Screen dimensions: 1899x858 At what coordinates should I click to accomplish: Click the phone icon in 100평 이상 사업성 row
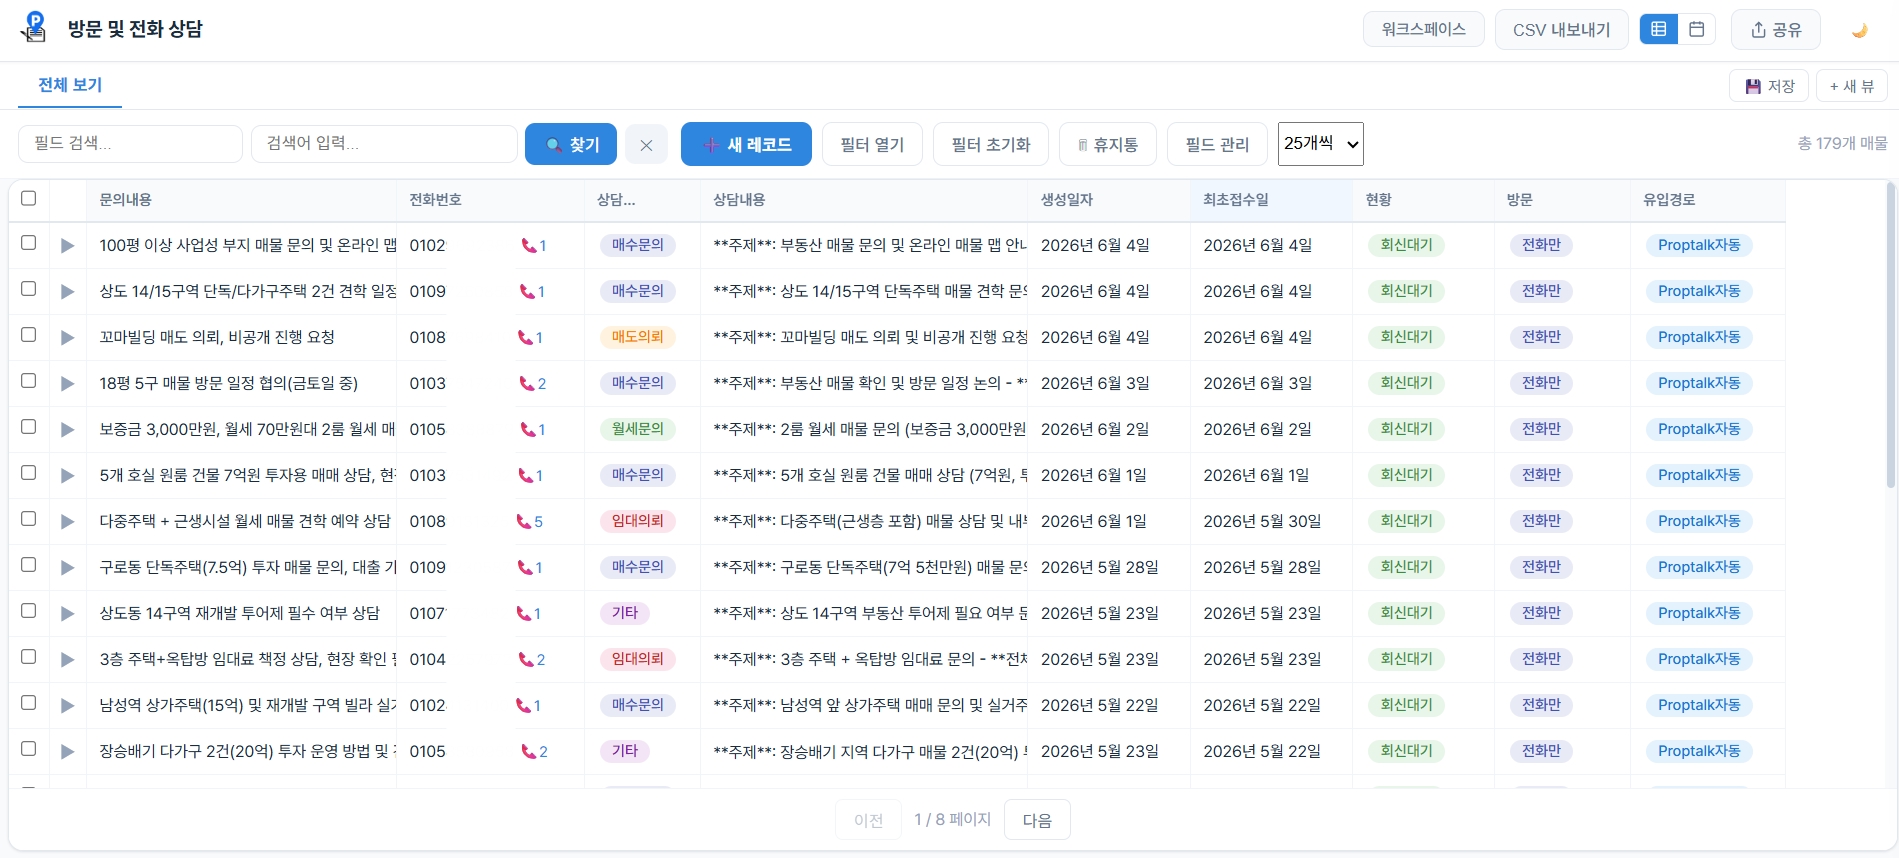pos(528,246)
